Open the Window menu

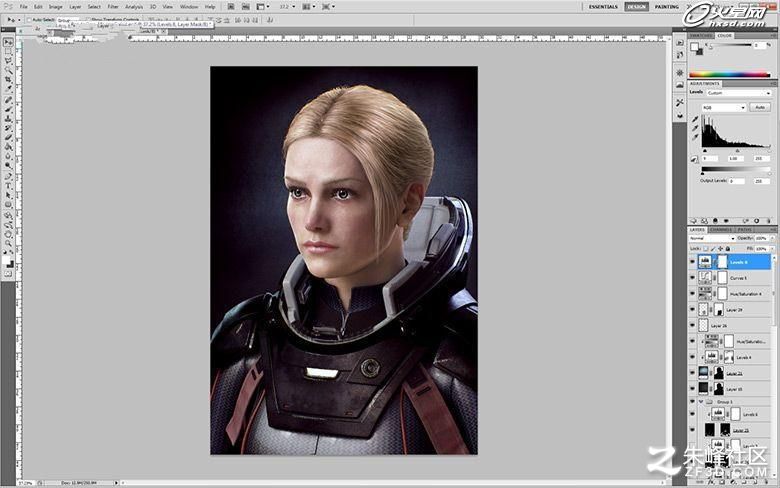pyautogui.click(x=189, y=7)
